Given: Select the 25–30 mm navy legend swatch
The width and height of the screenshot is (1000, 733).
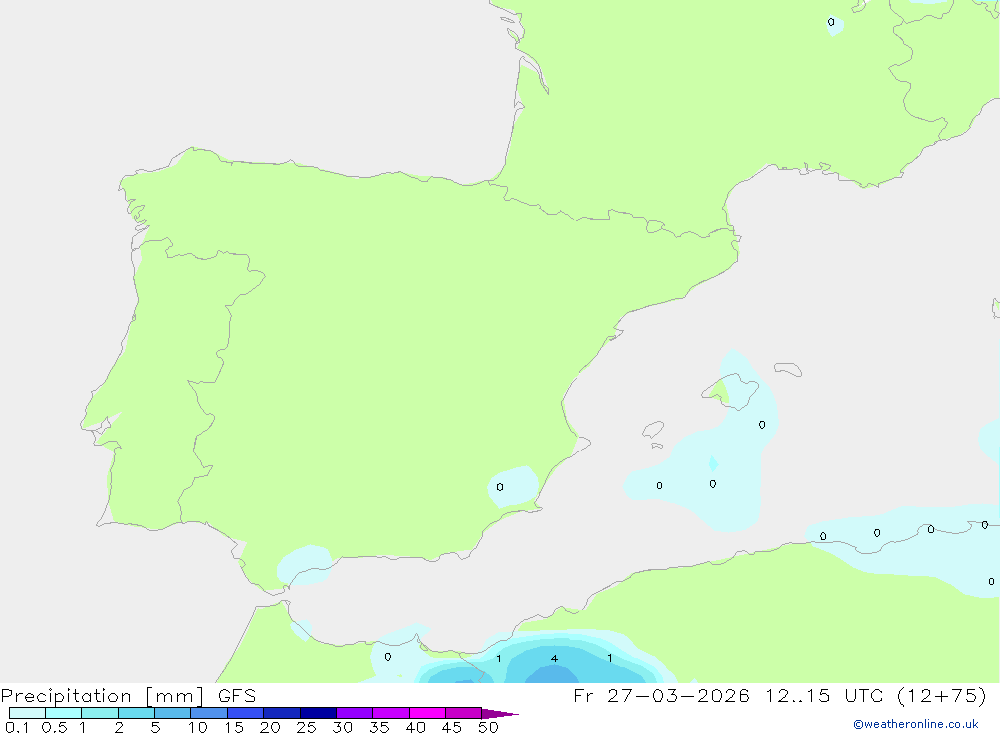Looking at the screenshot, I should (318, 713).
